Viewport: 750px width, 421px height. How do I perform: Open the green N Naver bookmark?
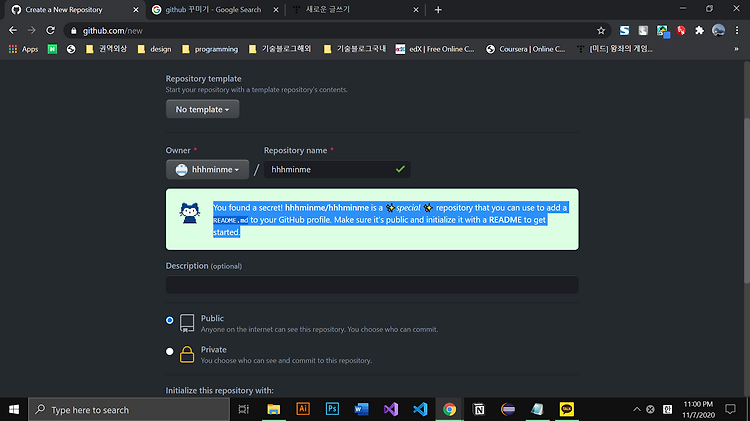52,49
